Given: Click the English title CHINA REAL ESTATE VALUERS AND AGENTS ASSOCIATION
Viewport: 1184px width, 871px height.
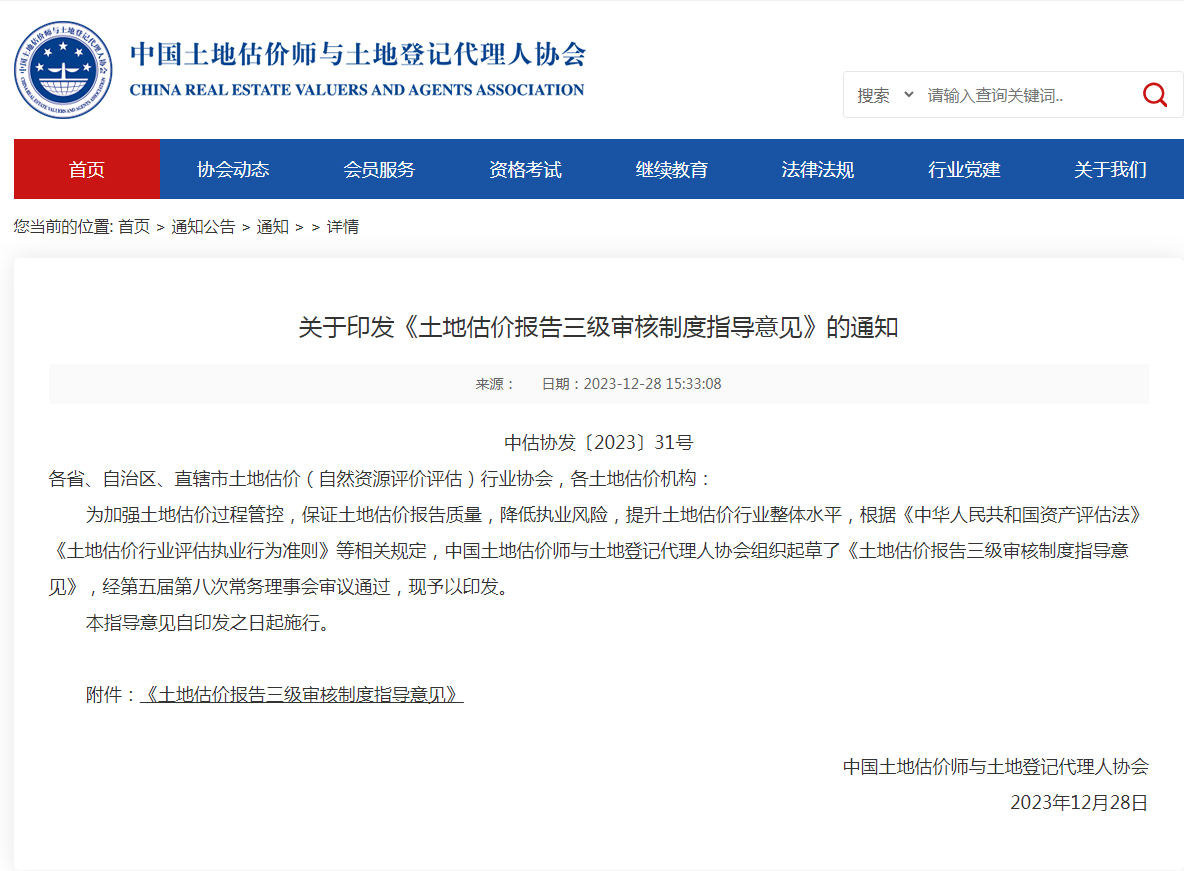Looking at the screenshot, I should [x=356, y=90].
